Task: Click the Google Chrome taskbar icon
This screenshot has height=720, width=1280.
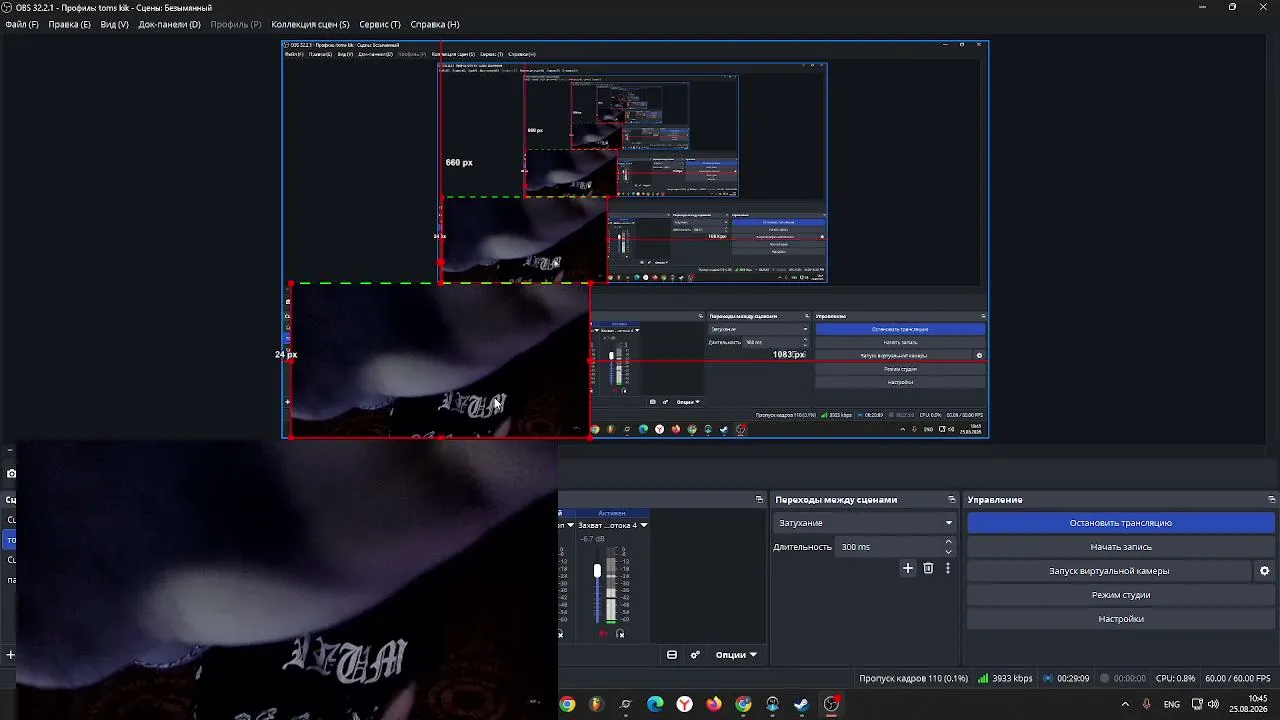Action: (x=567, y=704)
